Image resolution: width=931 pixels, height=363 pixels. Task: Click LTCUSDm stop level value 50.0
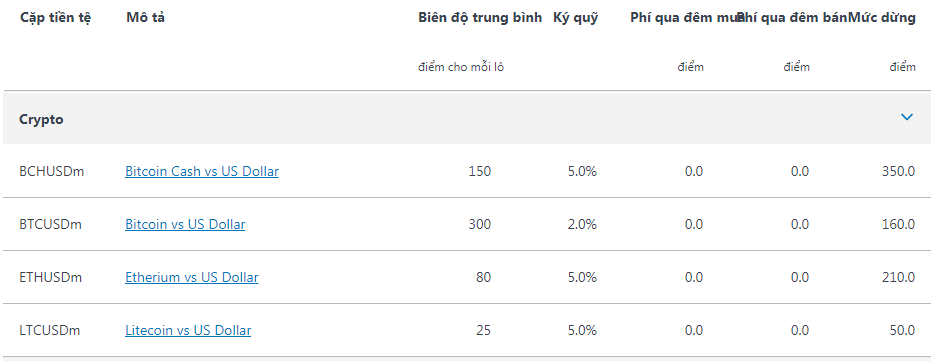(902, 330)
